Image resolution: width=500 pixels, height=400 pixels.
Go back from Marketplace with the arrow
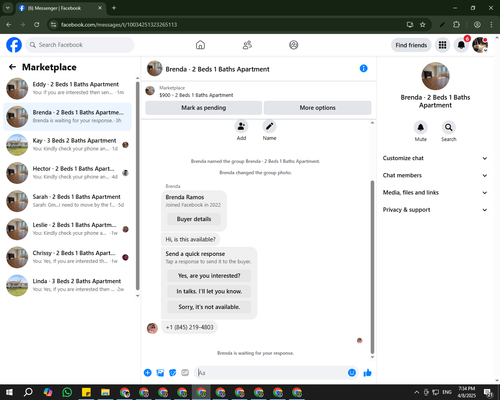point(12,67)
